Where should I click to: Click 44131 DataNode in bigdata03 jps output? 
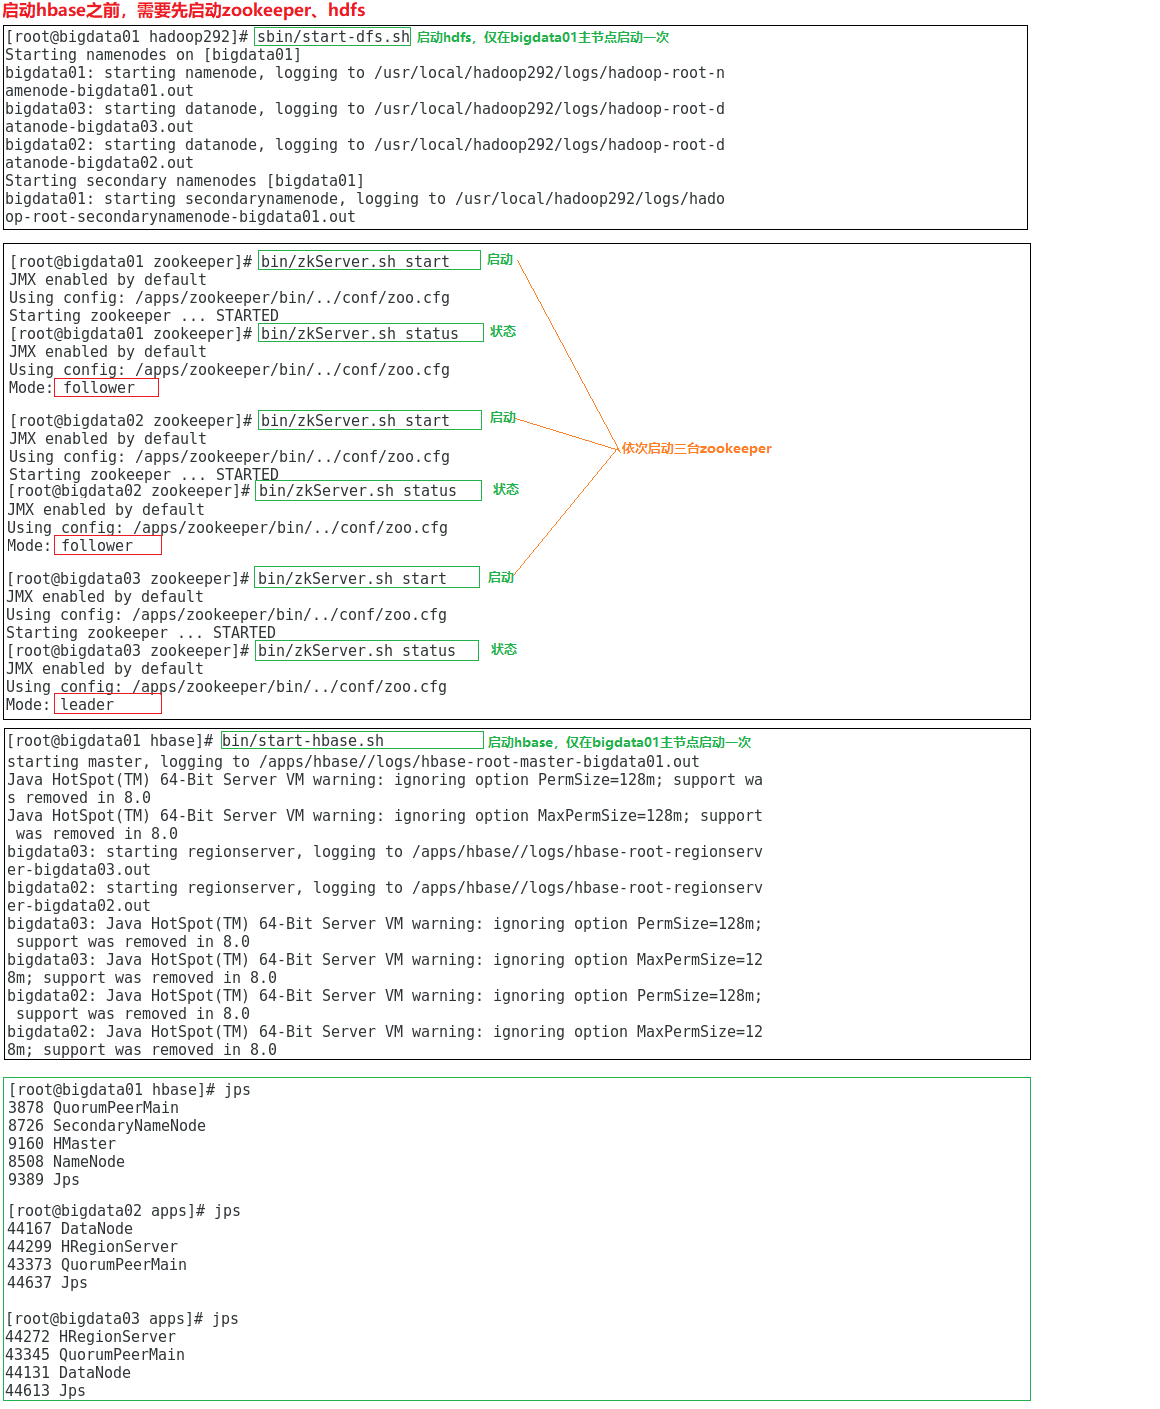pyautogui.click(x=68, y=1373)
